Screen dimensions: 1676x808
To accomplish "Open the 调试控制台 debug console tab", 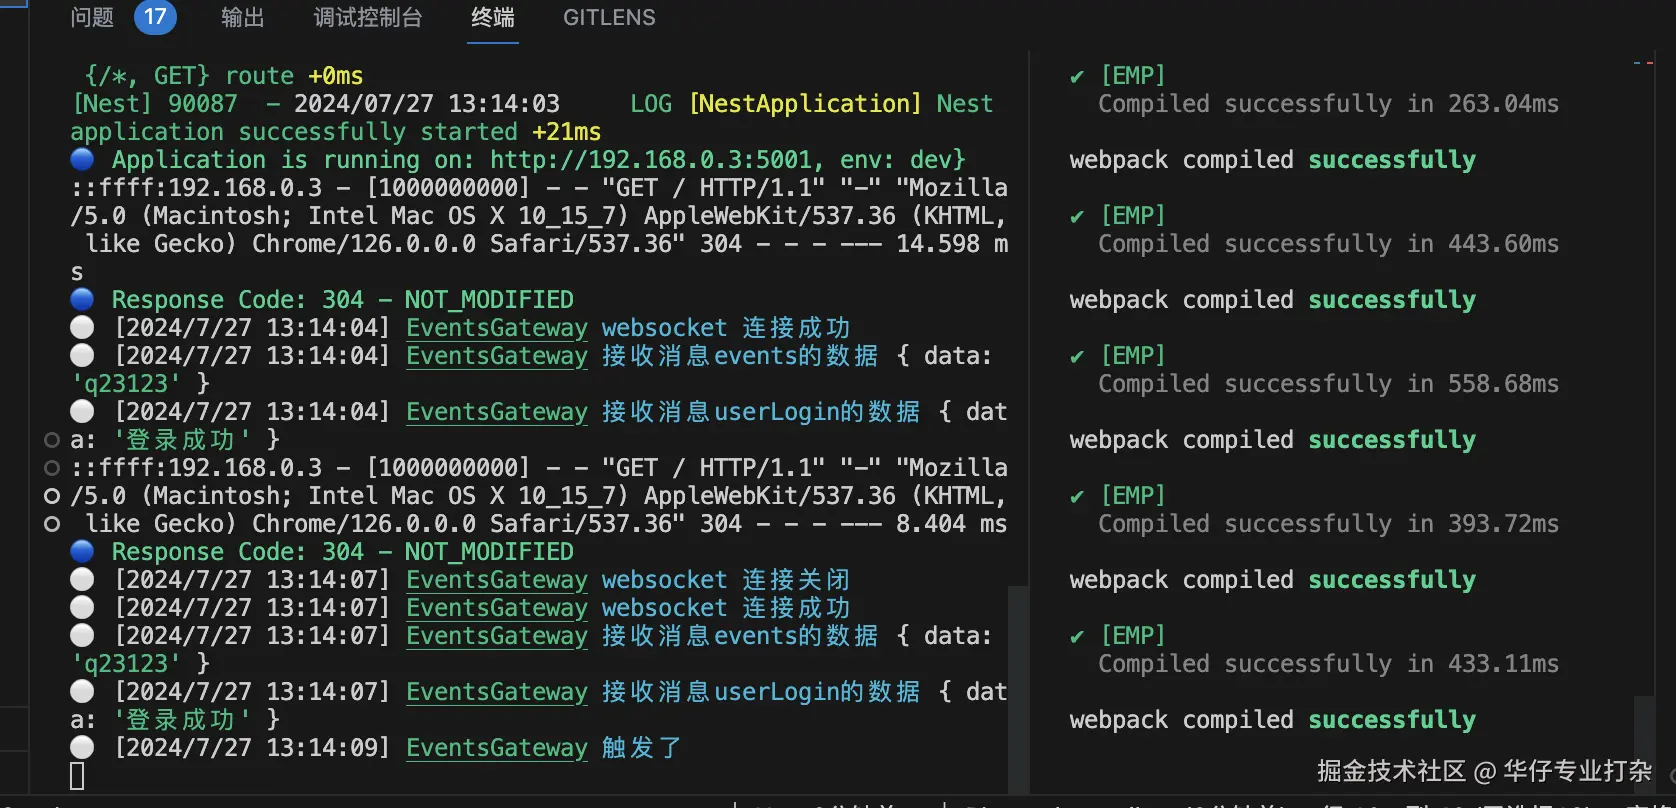I will (368, 17).
